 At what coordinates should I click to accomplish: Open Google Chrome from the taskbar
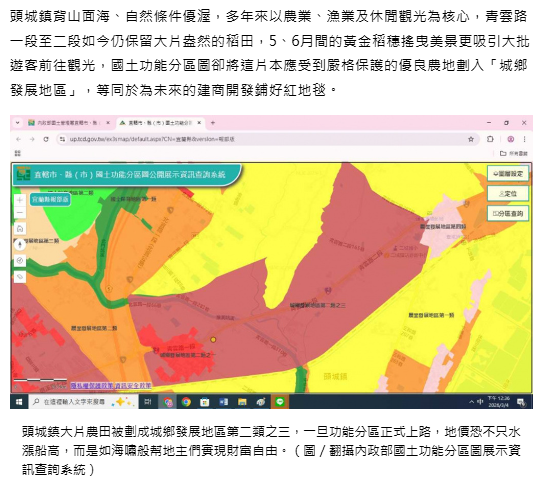(186, 402)
